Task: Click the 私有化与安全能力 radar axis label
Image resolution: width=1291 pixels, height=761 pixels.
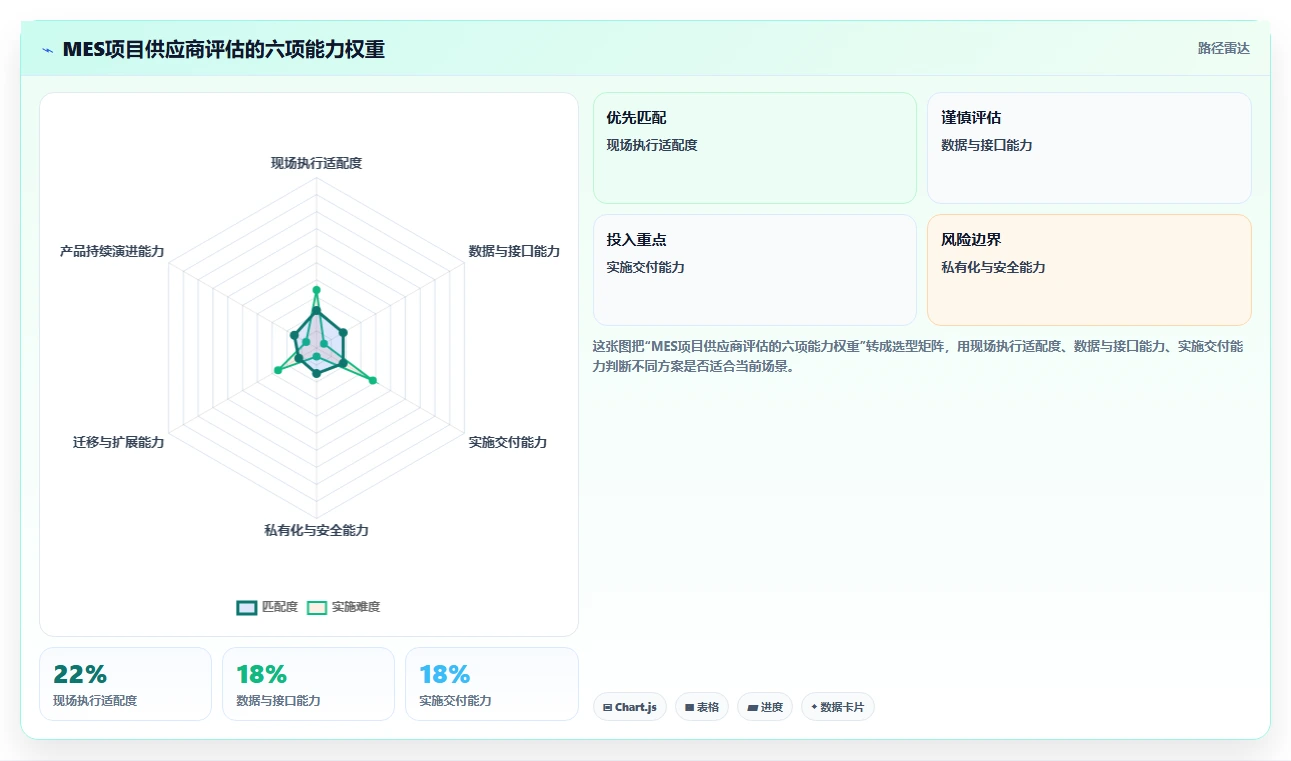Action: pos(316,530)
